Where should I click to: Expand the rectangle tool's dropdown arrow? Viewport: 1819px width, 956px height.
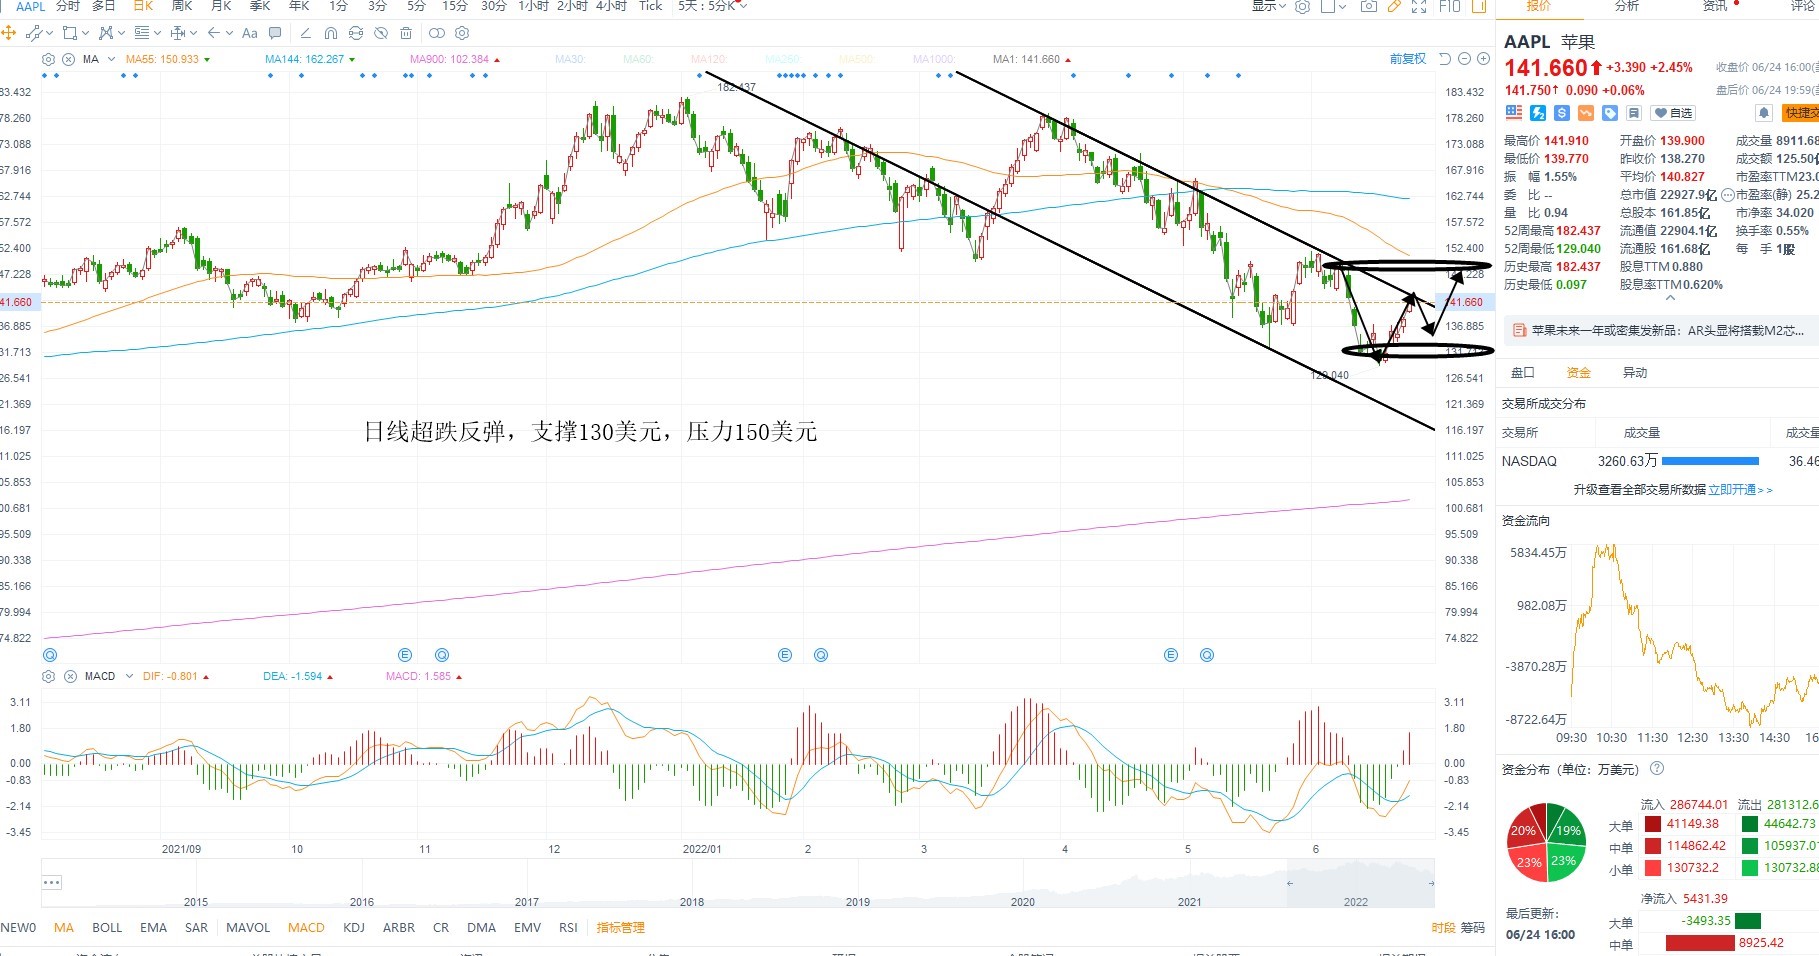point(85,33)
